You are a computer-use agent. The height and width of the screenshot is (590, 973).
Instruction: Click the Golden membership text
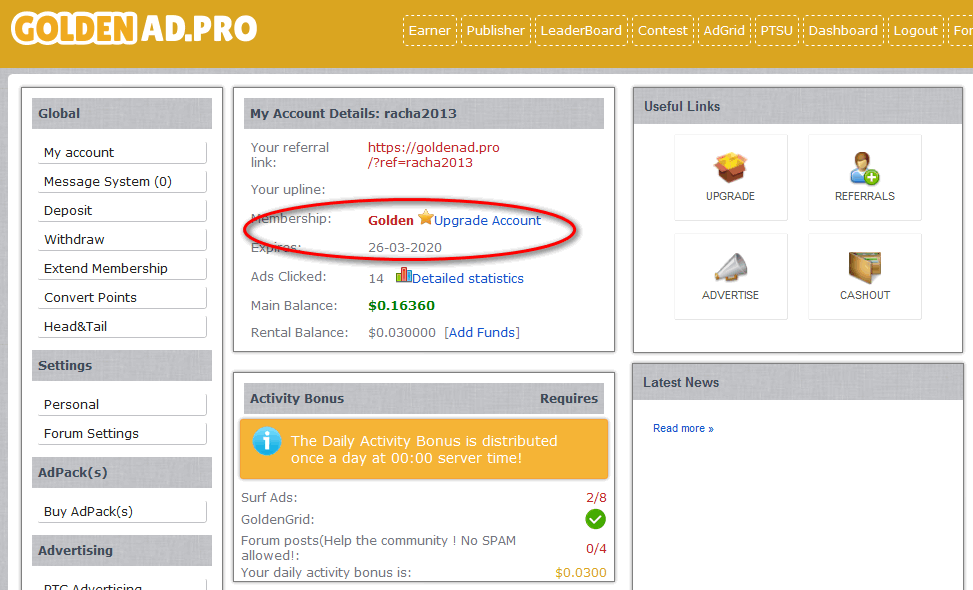pos(390,221)
